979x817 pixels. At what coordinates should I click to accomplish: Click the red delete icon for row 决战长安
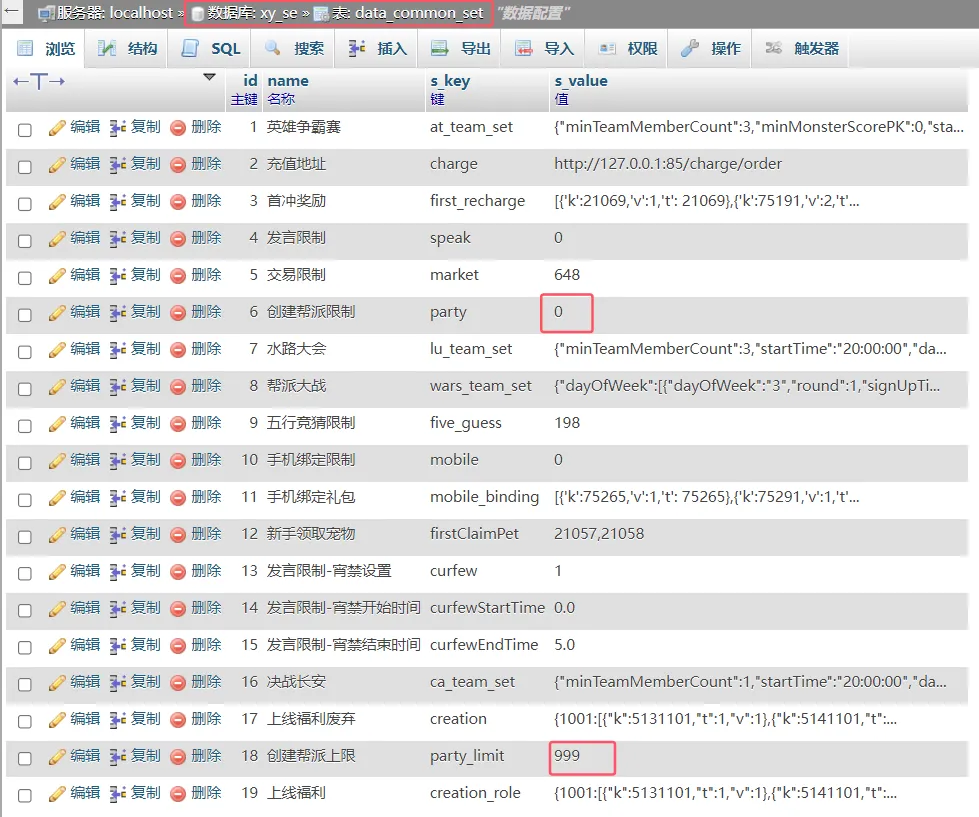coord(178,682)
